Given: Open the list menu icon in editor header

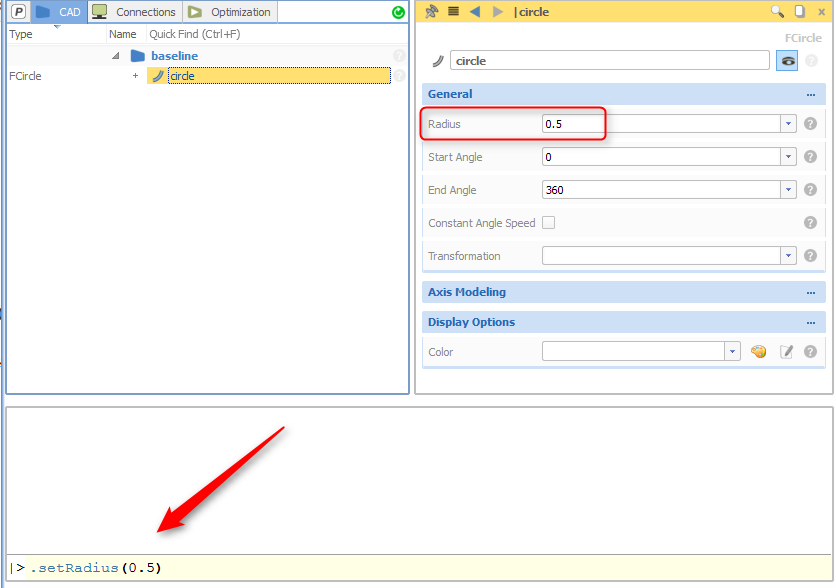Looking at the screenshot, I should click(453, 11).
